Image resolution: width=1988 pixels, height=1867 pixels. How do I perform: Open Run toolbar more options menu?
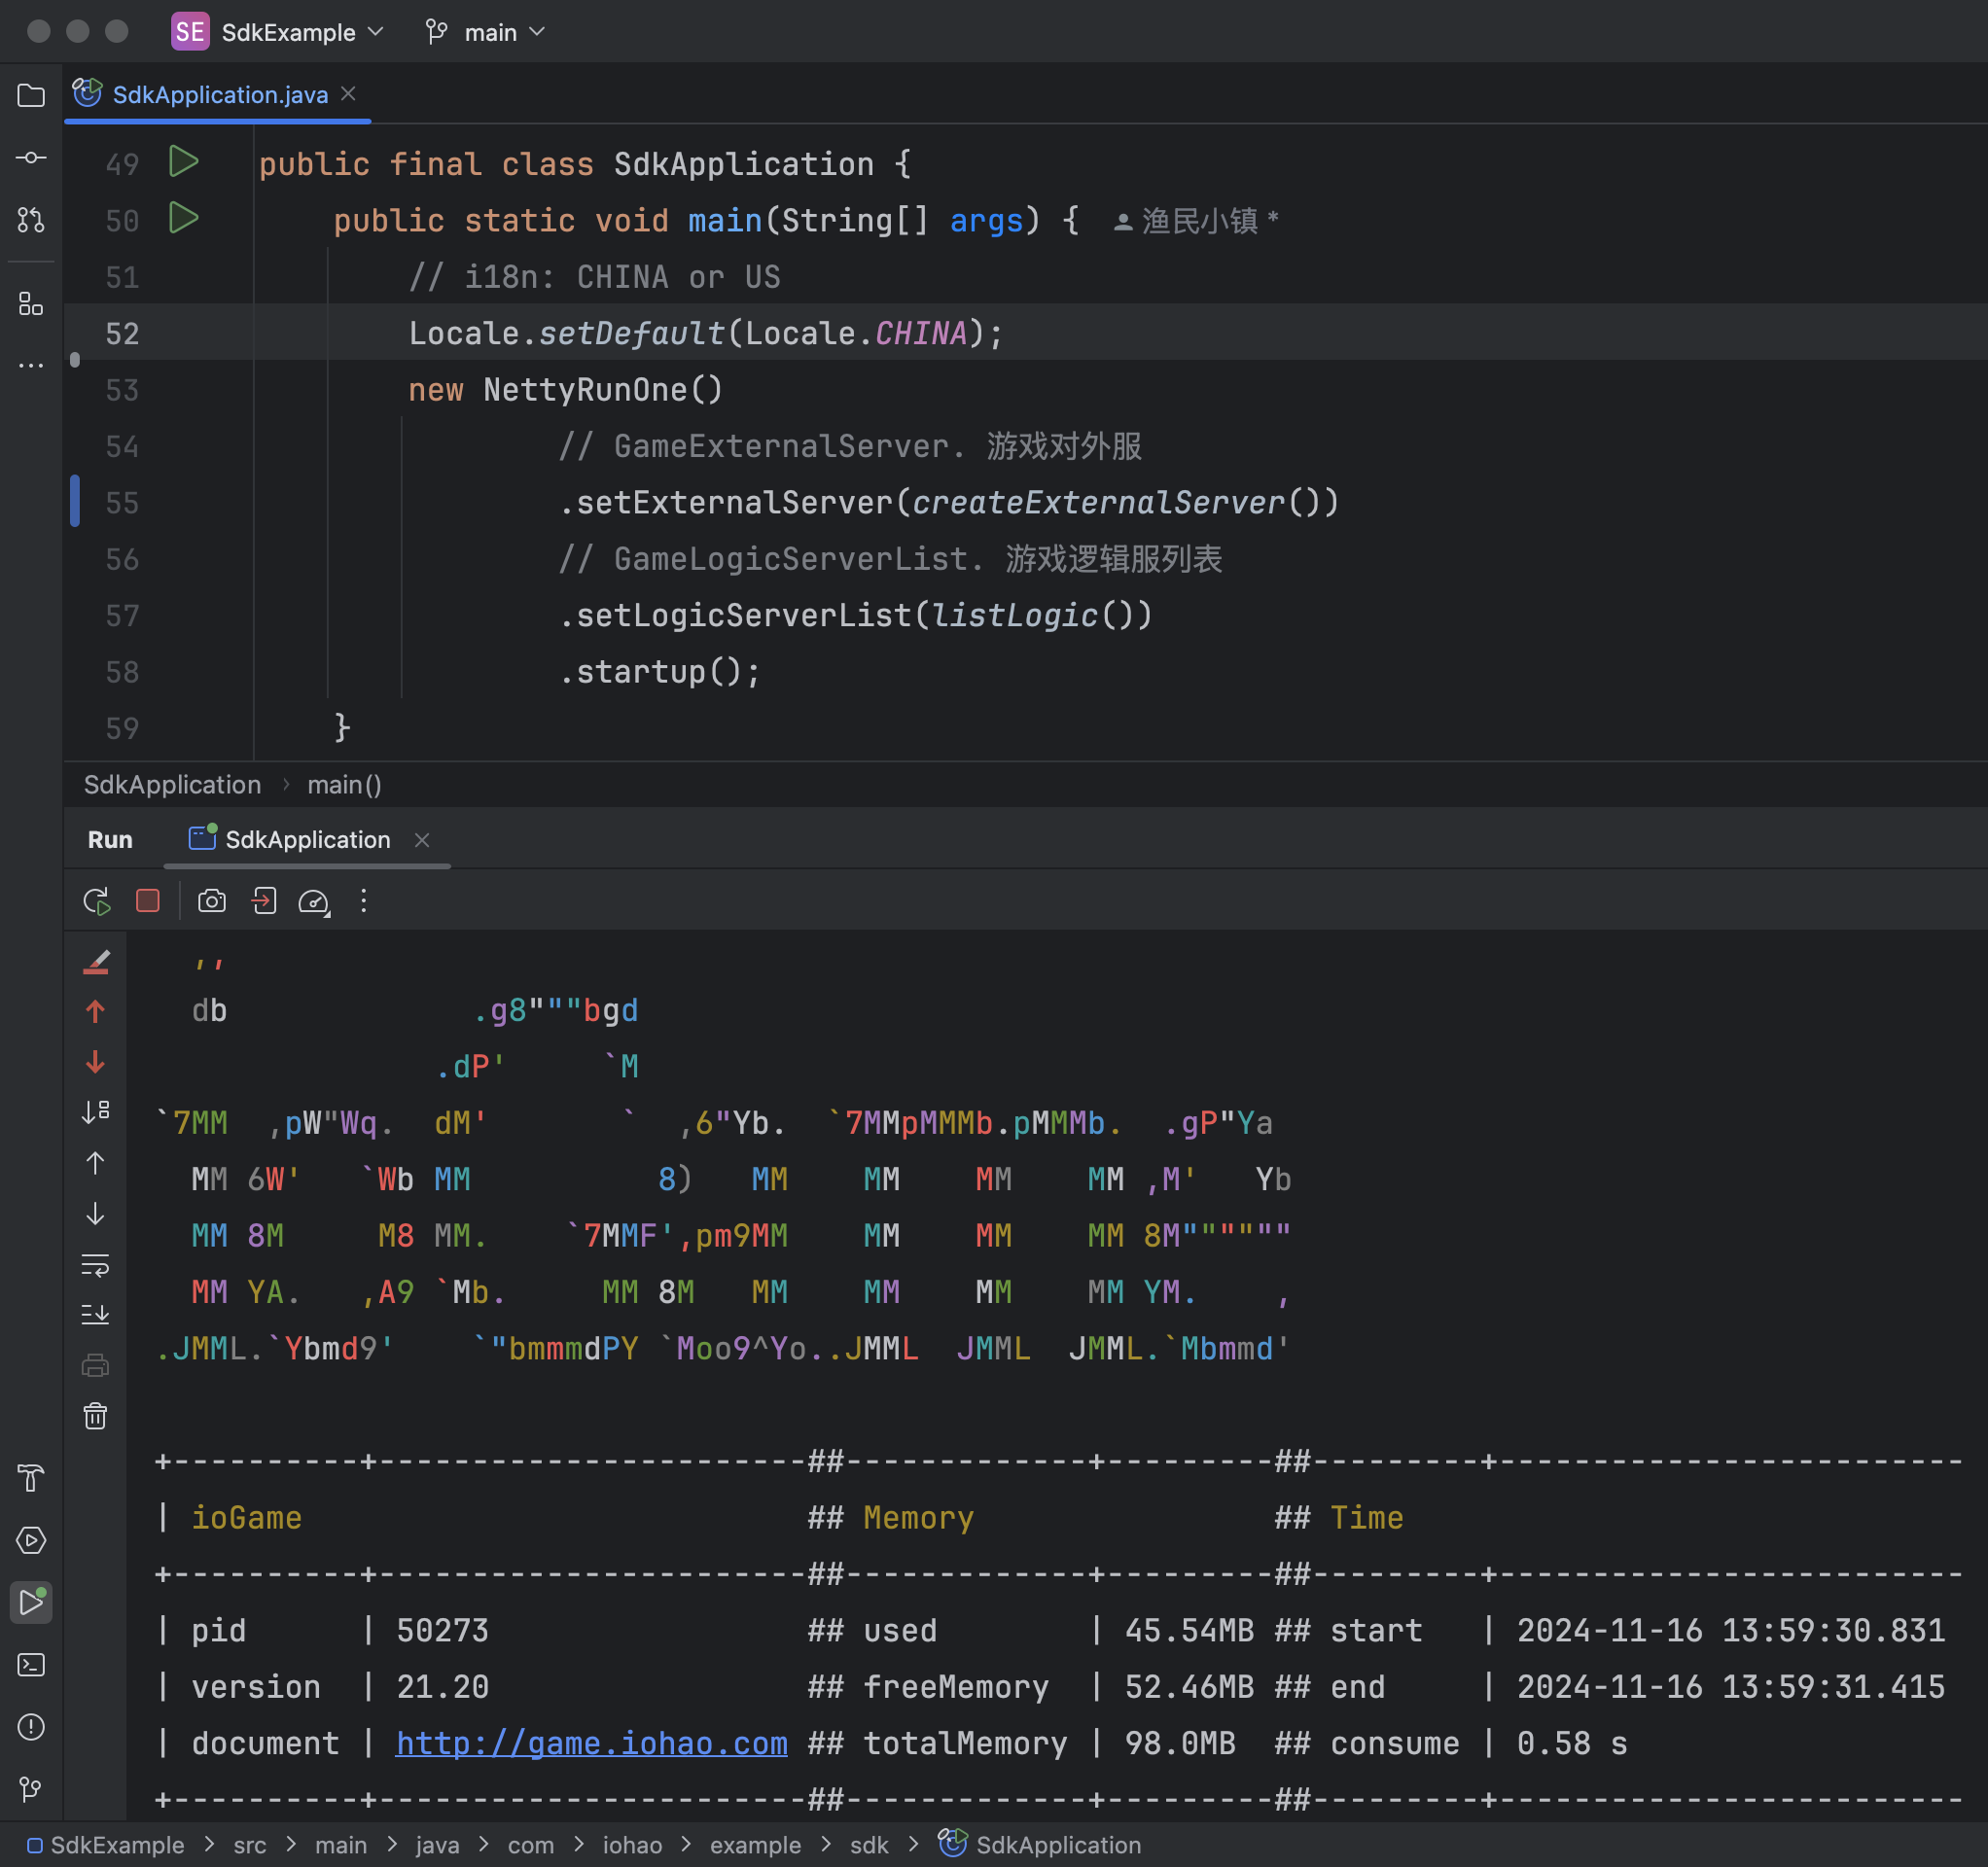pyautogui.click(x=364, y=901)
